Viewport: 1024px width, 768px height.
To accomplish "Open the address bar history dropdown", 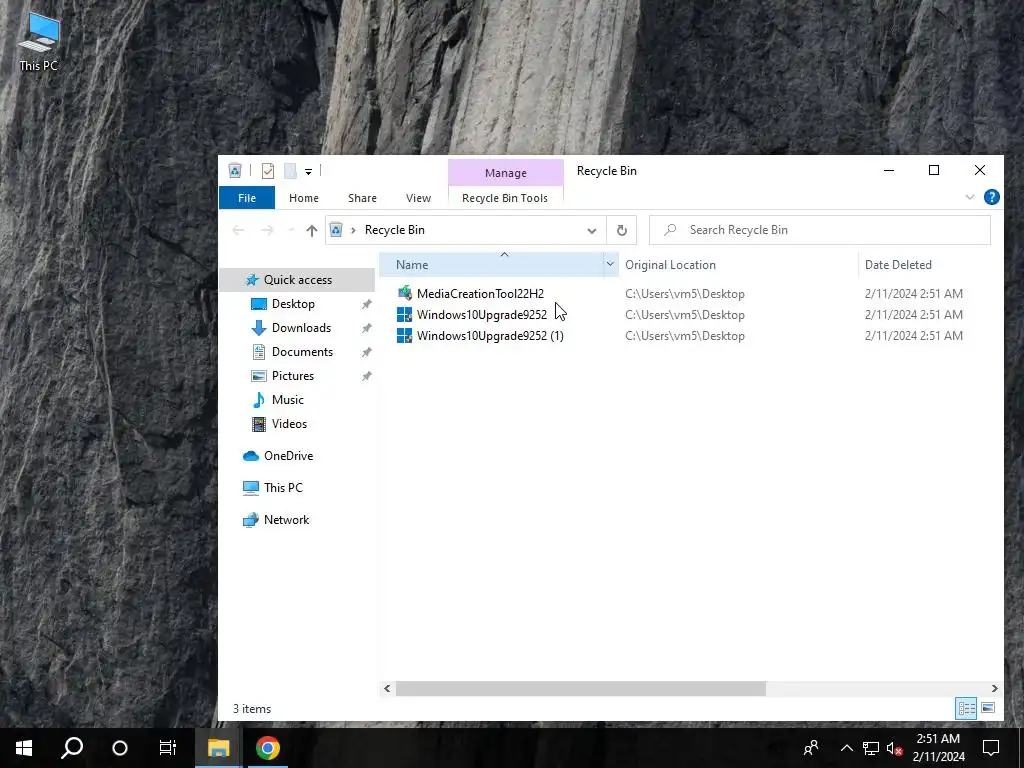I will [592, 231].
